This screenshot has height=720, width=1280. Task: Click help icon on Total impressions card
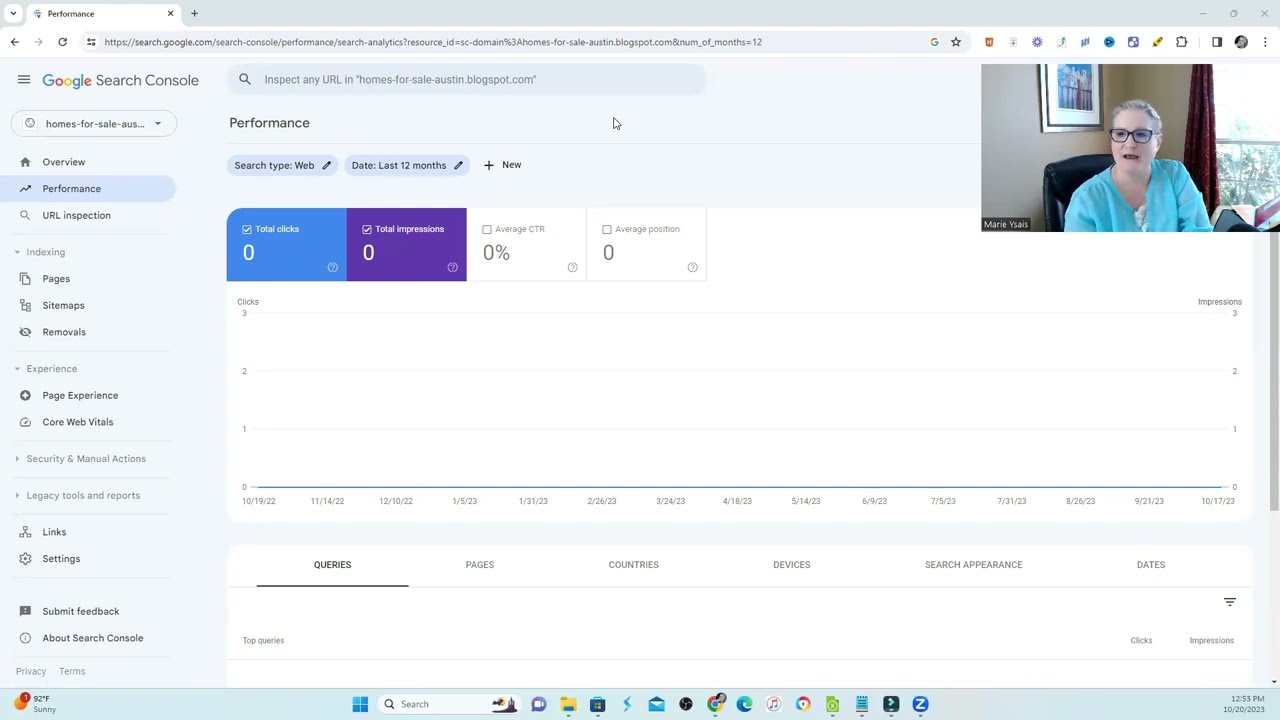tap(453, 267)
